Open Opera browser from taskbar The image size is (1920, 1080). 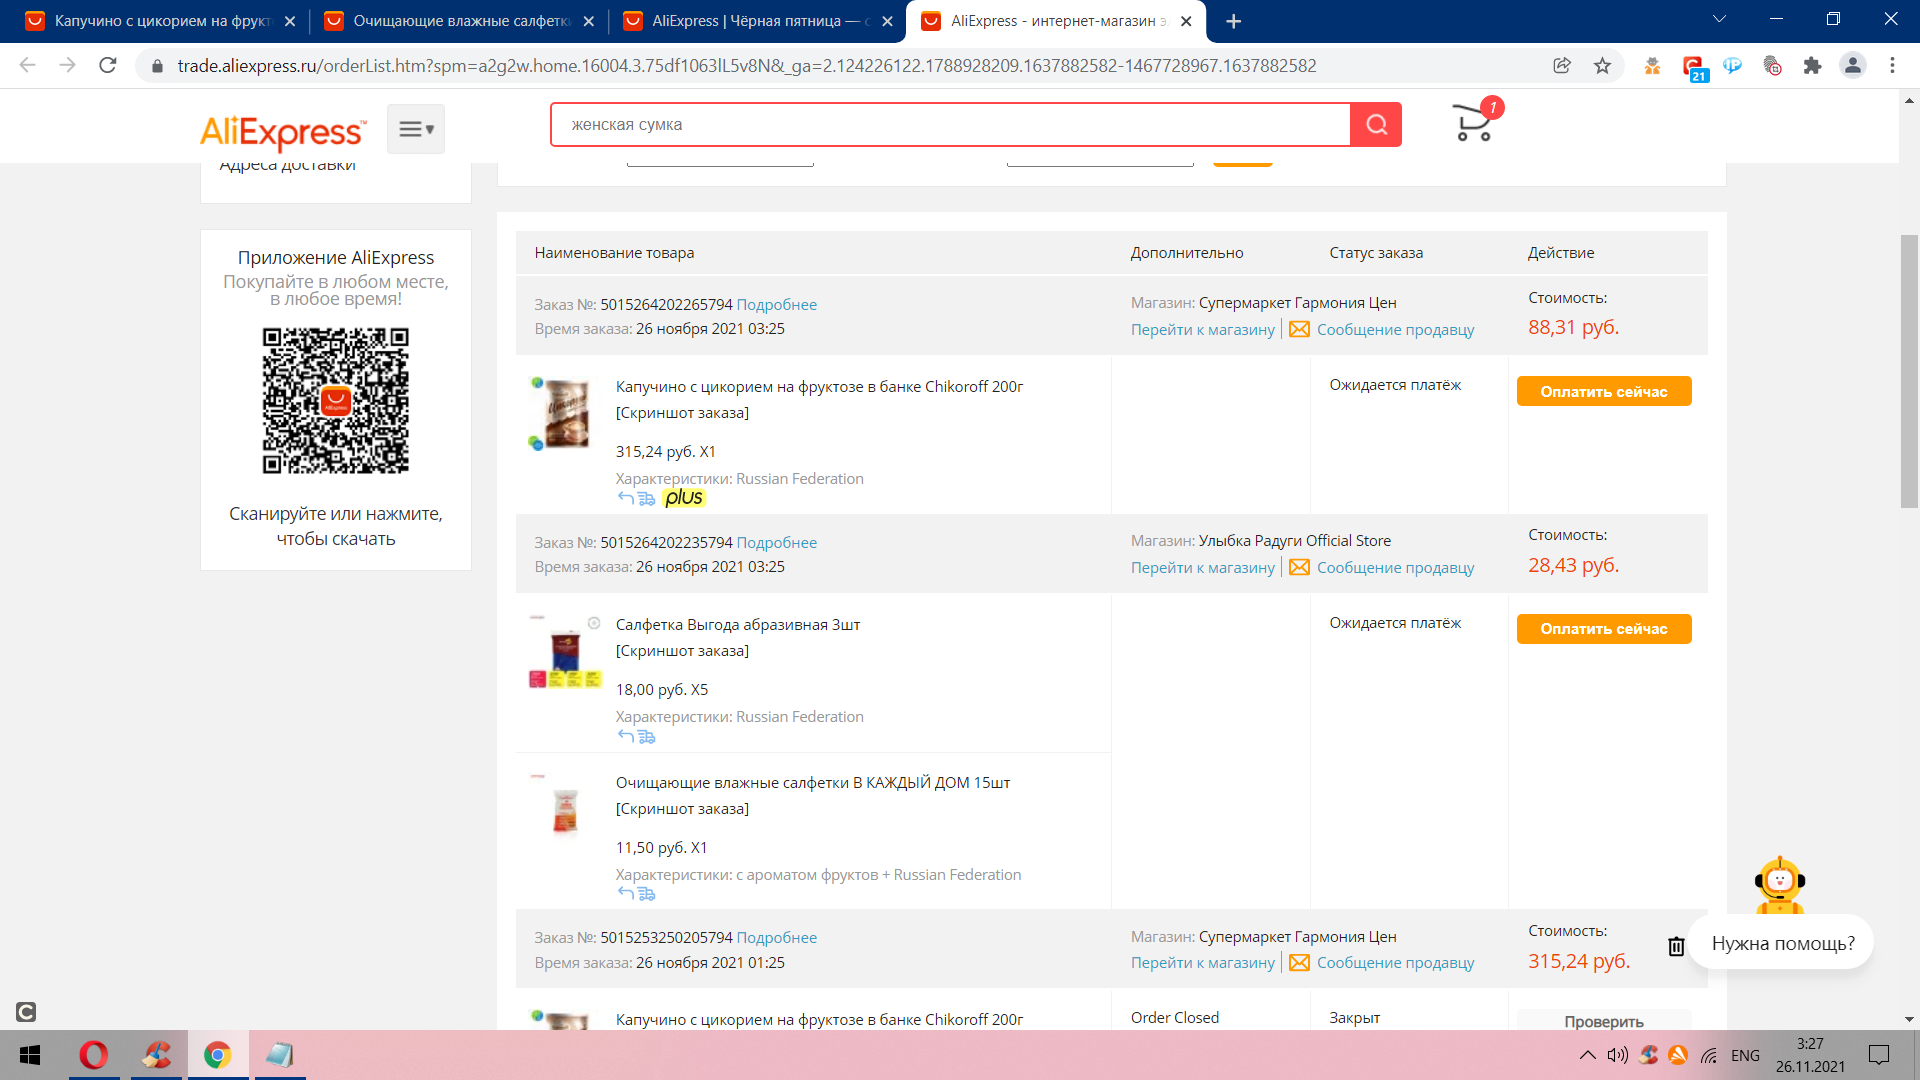pos(94,1055)
